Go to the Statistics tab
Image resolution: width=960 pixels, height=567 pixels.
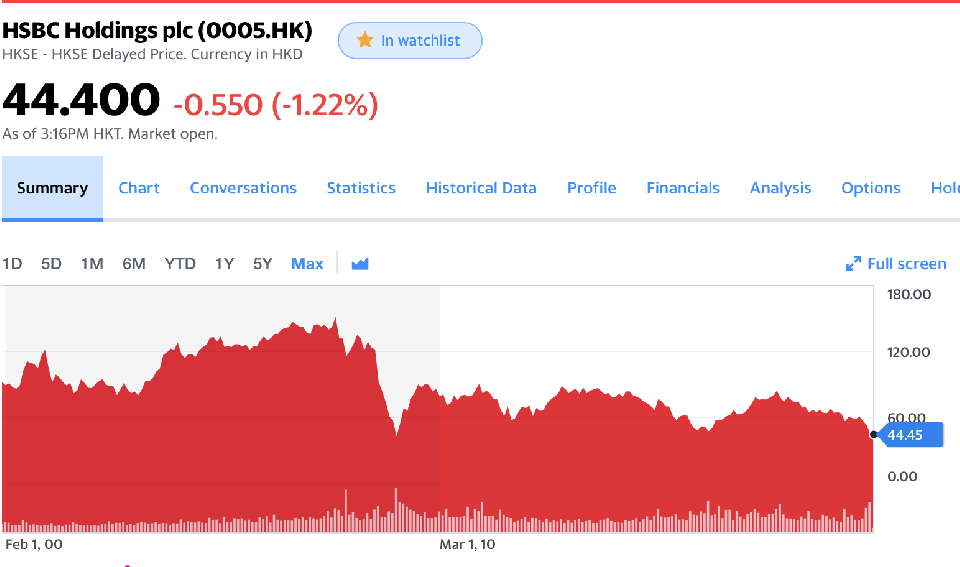click(x=361, y=188)
